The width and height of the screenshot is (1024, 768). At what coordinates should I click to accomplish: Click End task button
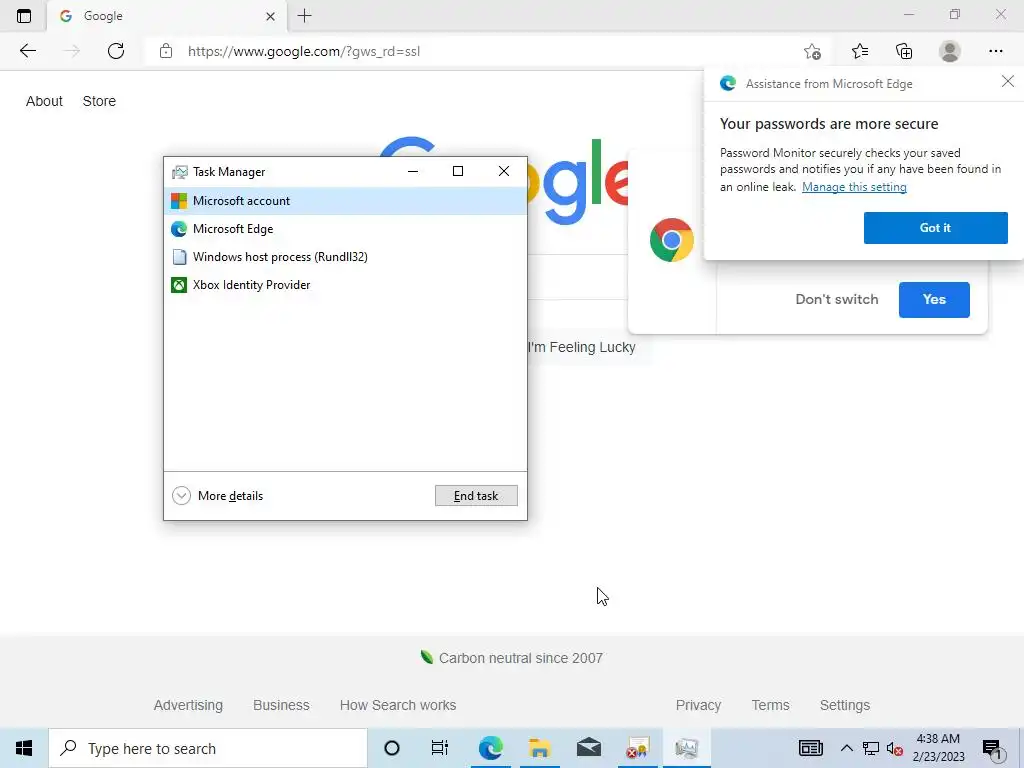[x=476, y=496]
